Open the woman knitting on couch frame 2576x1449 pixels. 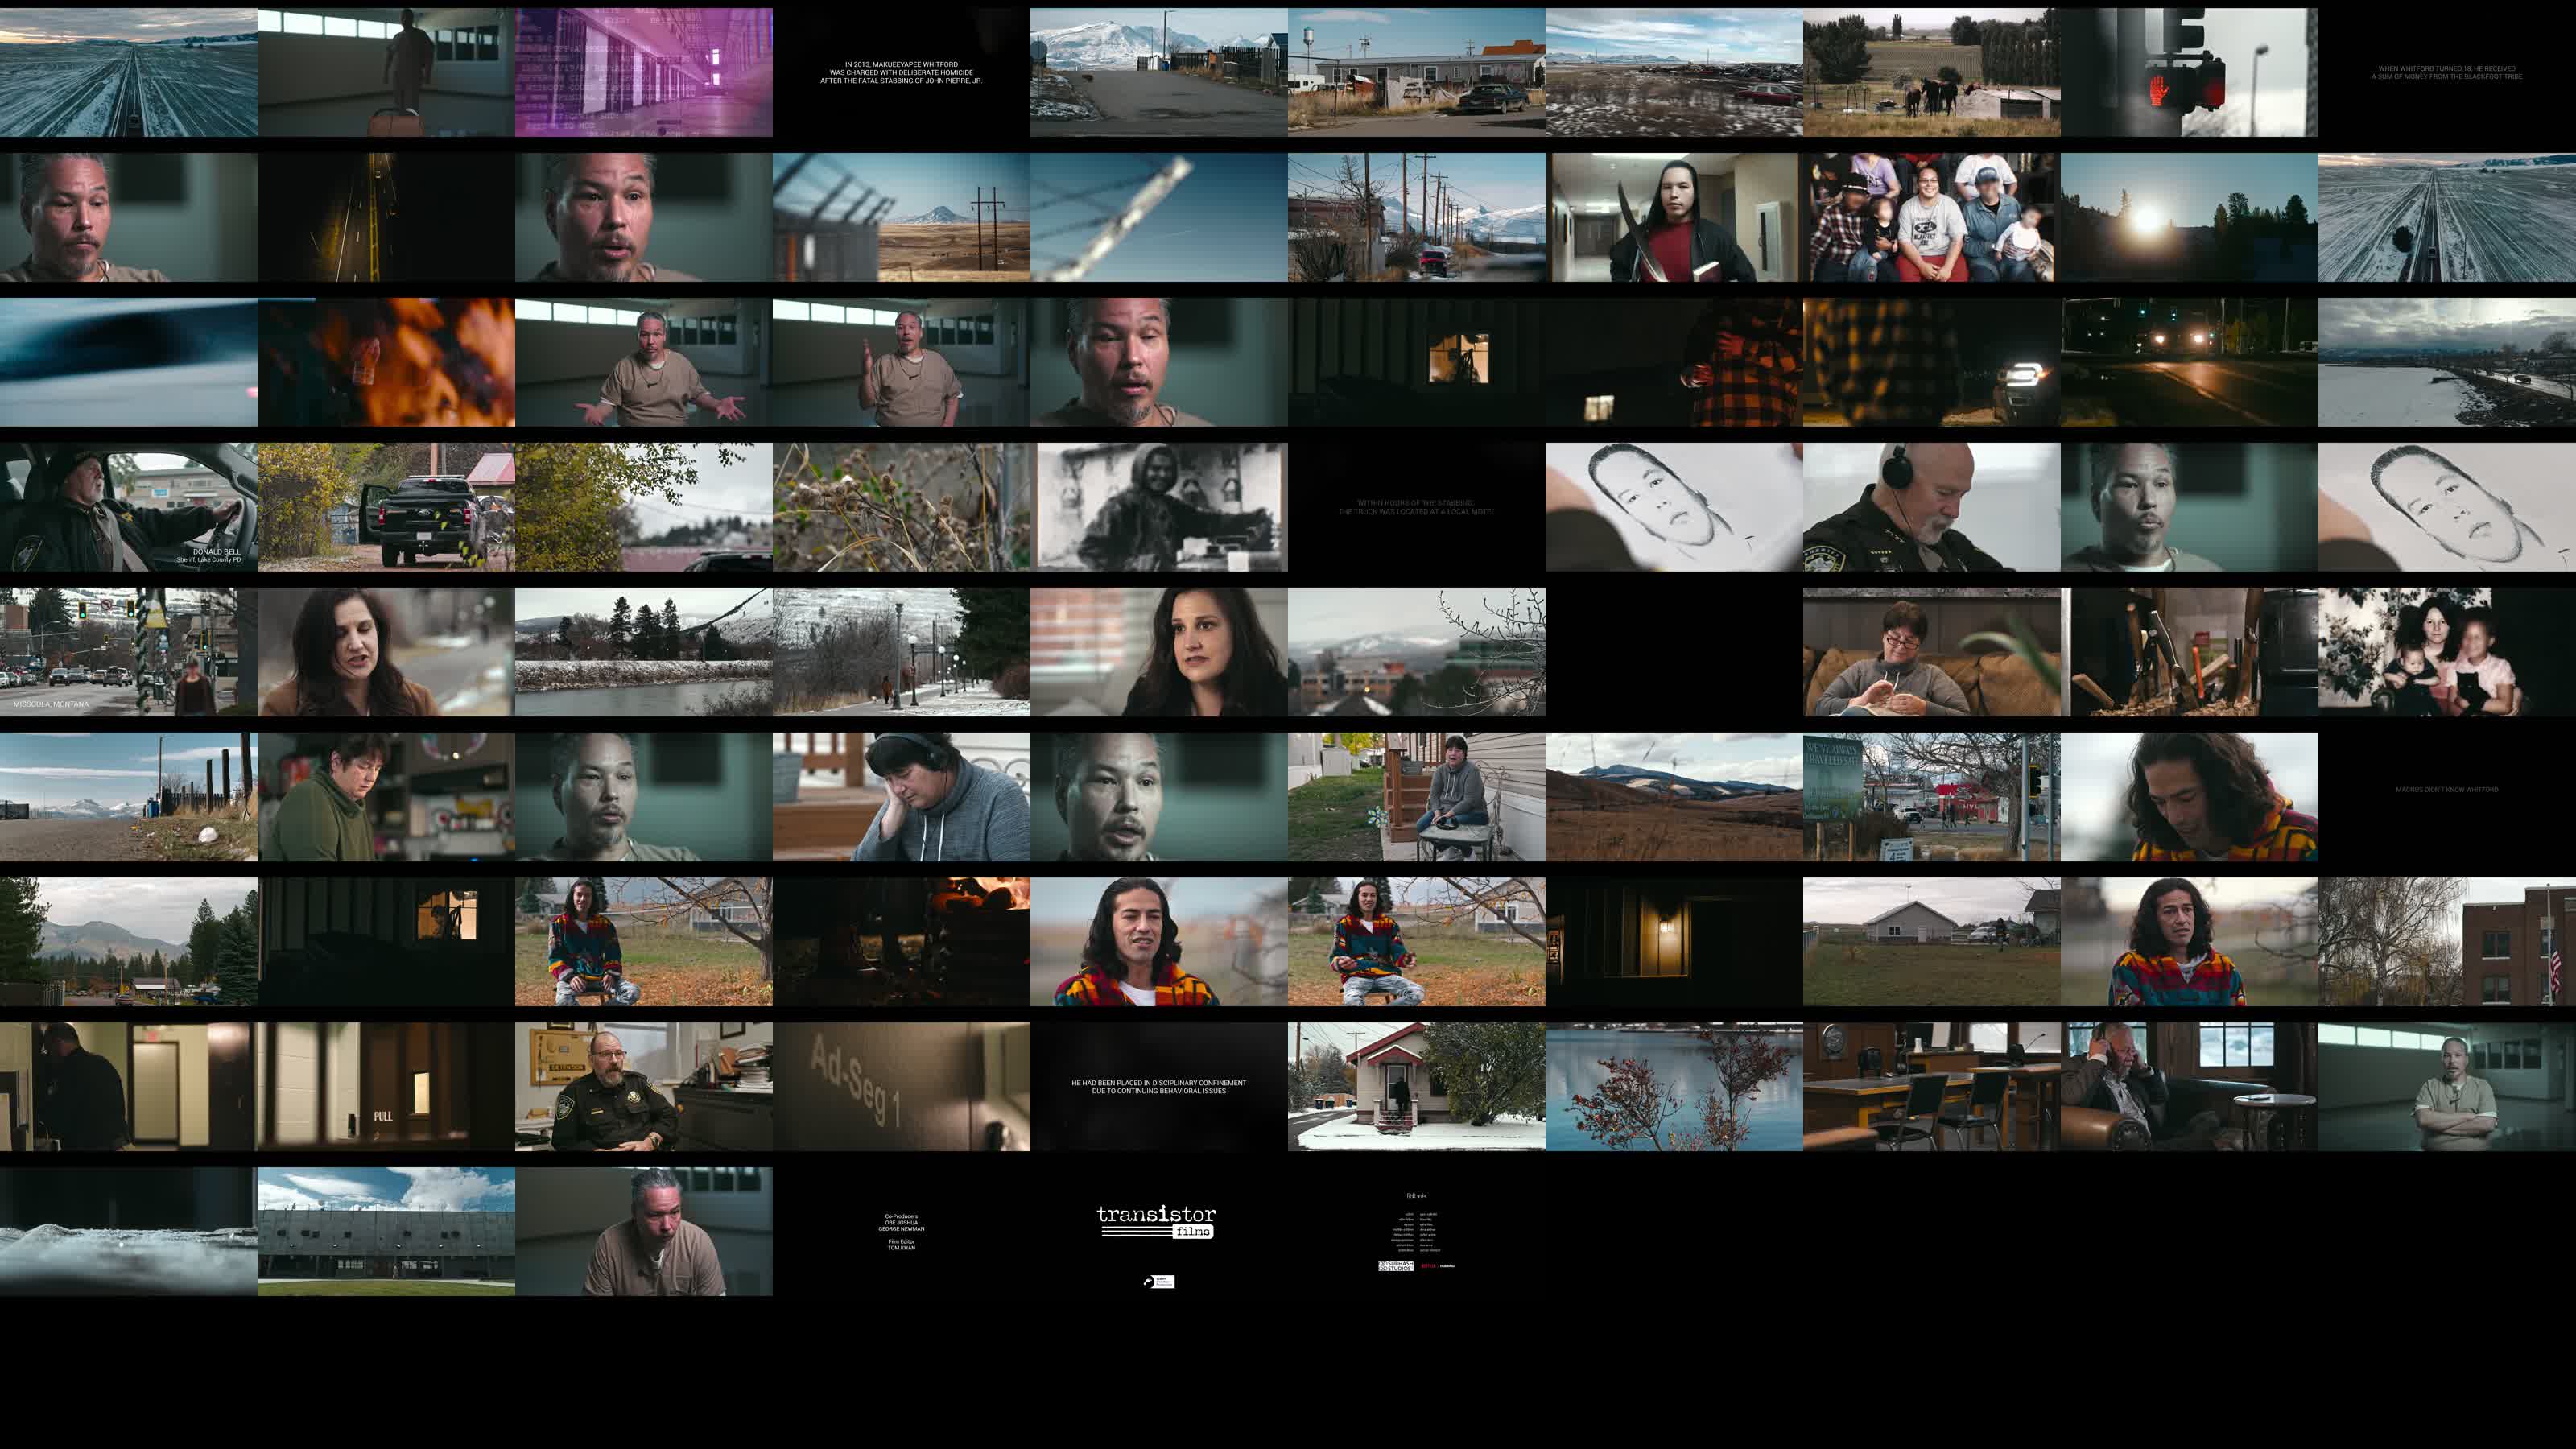pyautogui.click(x=1930, y=652)
